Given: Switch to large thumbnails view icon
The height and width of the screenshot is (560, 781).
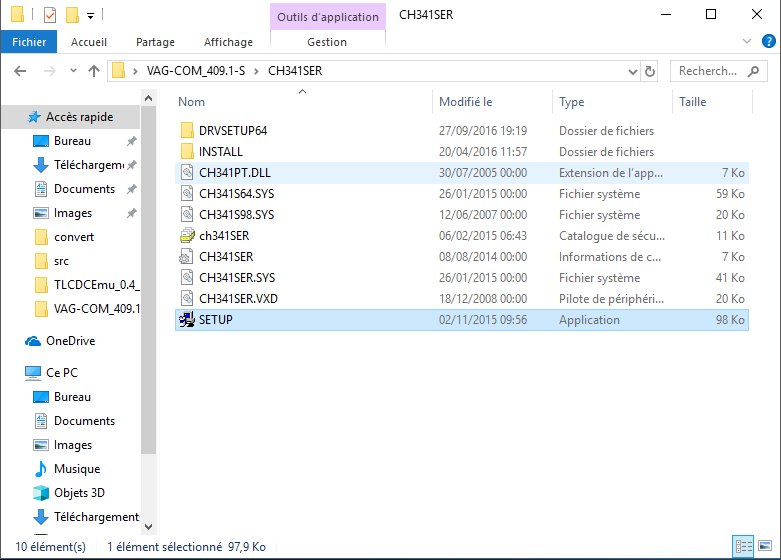Looking at the screenshot, I should click(x=765, y=547).
